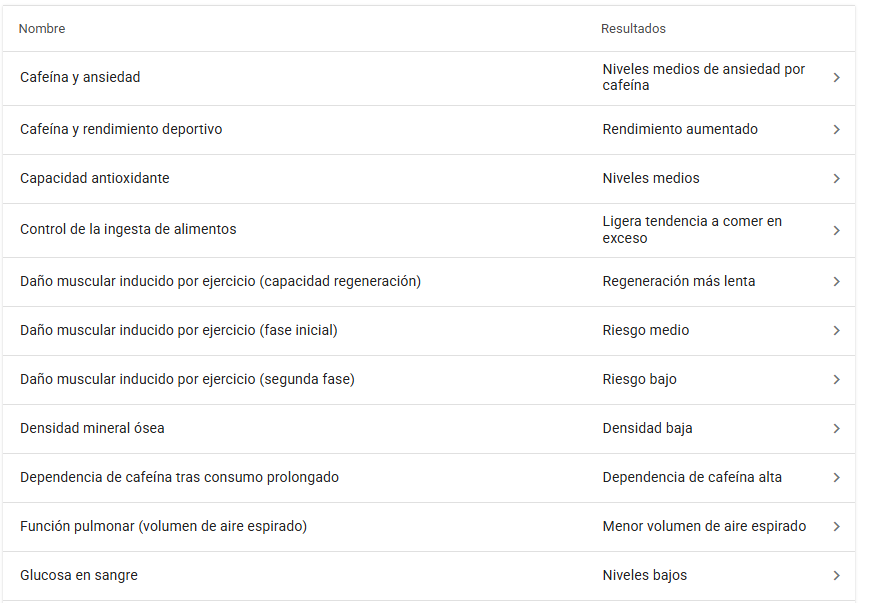The width and height of the screenshot is (869, 603).
Task: Select Daño muscular (capacidad regeneración) row name
Action: click(220, 281)
